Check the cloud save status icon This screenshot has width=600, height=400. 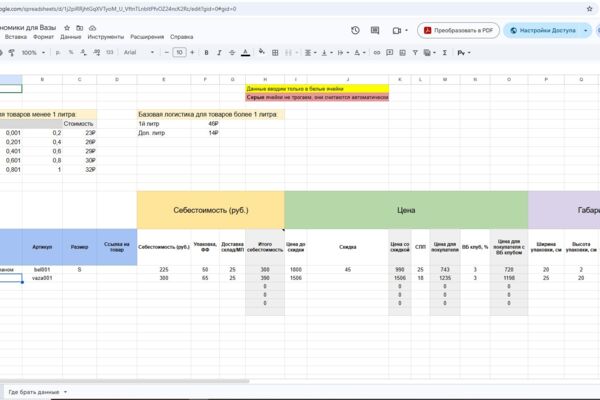pyautogui.click(x=93, y=28)
